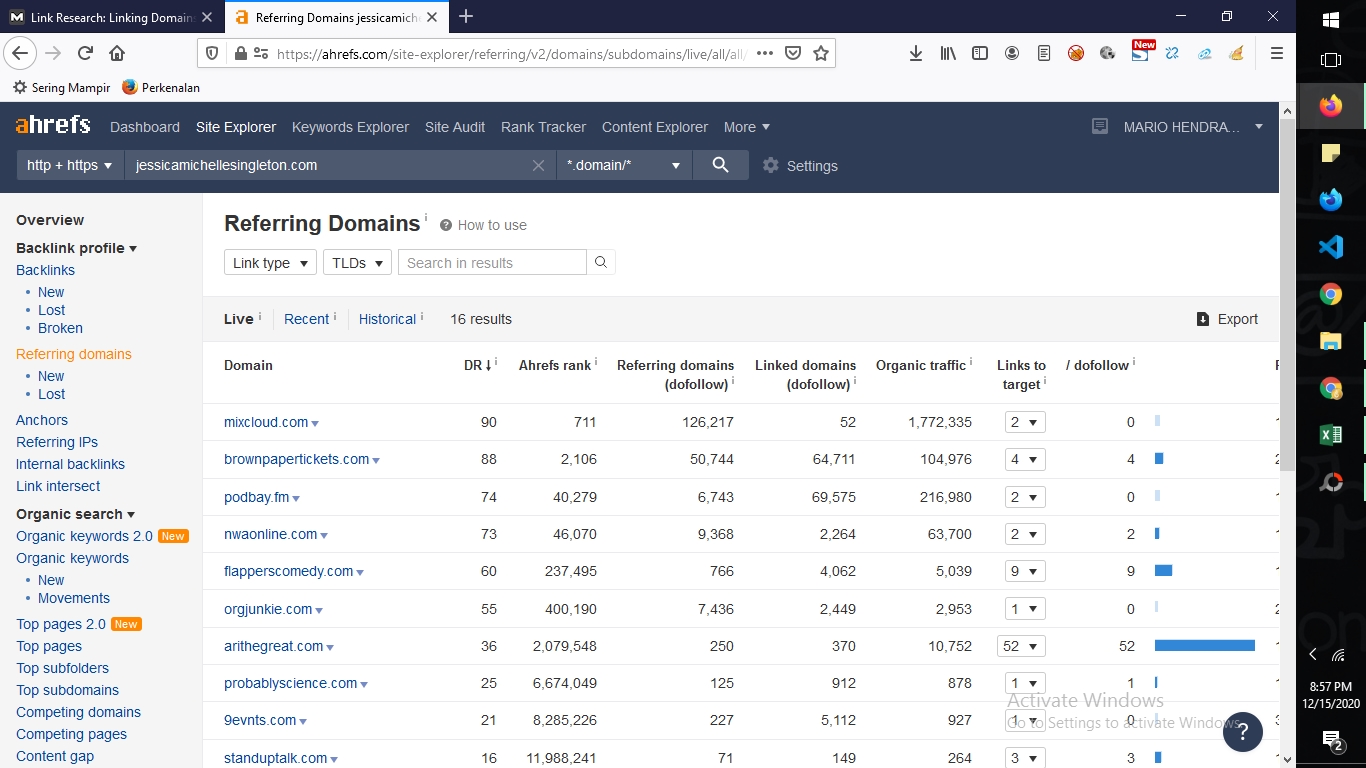
Task: Click the reader document extension icon
Action: [1044, 54]
